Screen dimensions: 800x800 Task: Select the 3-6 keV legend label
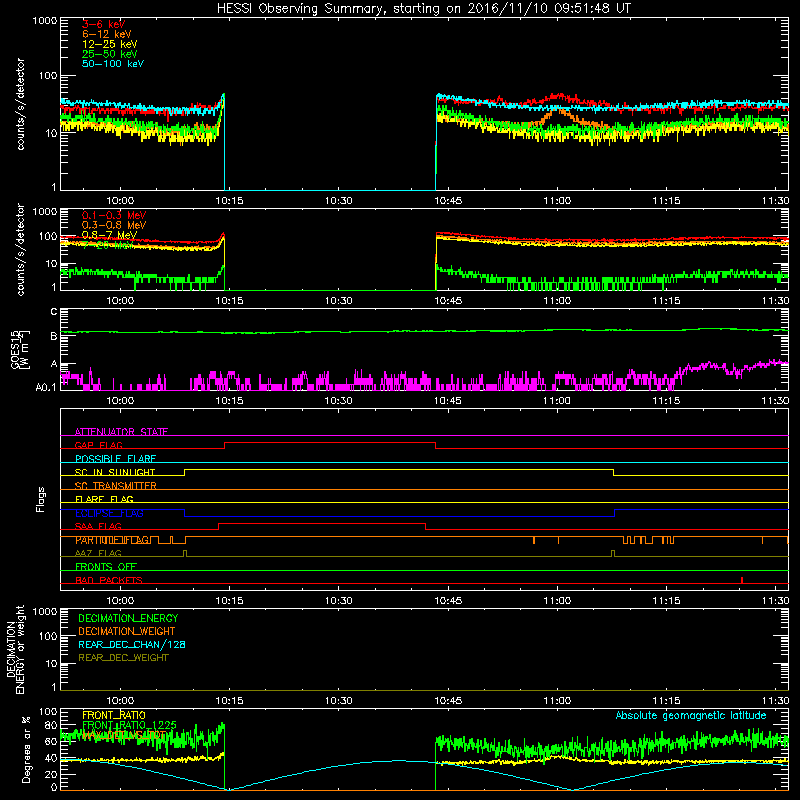pos(103,24)
